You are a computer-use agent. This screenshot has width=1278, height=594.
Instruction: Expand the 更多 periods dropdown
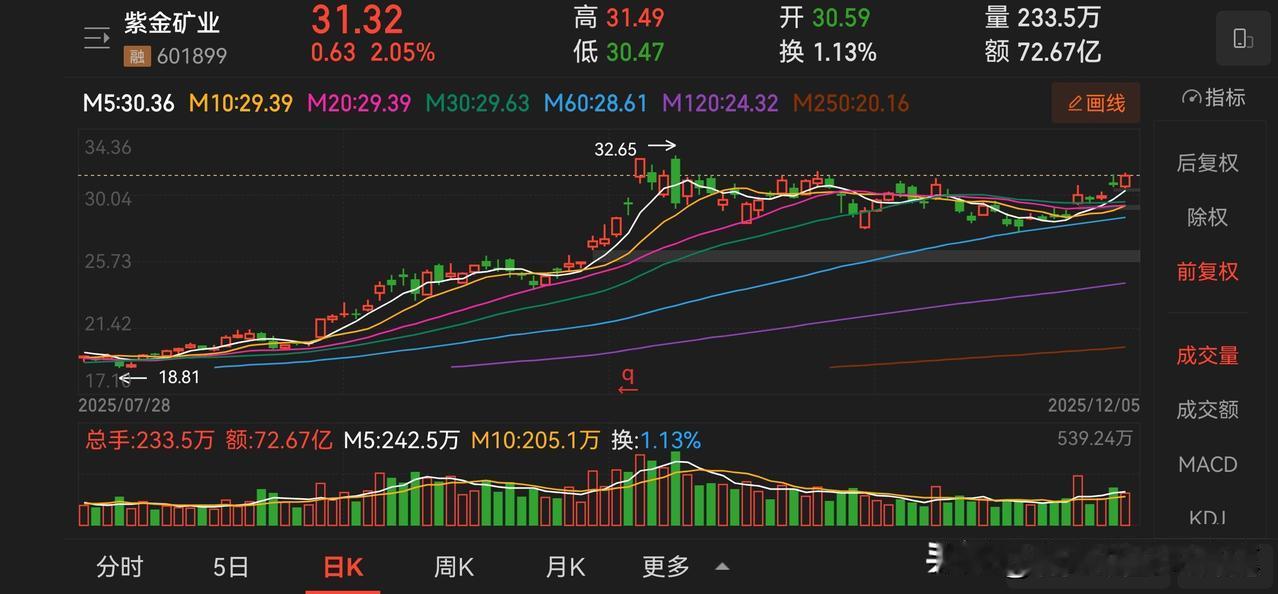(x=685, y=567)
